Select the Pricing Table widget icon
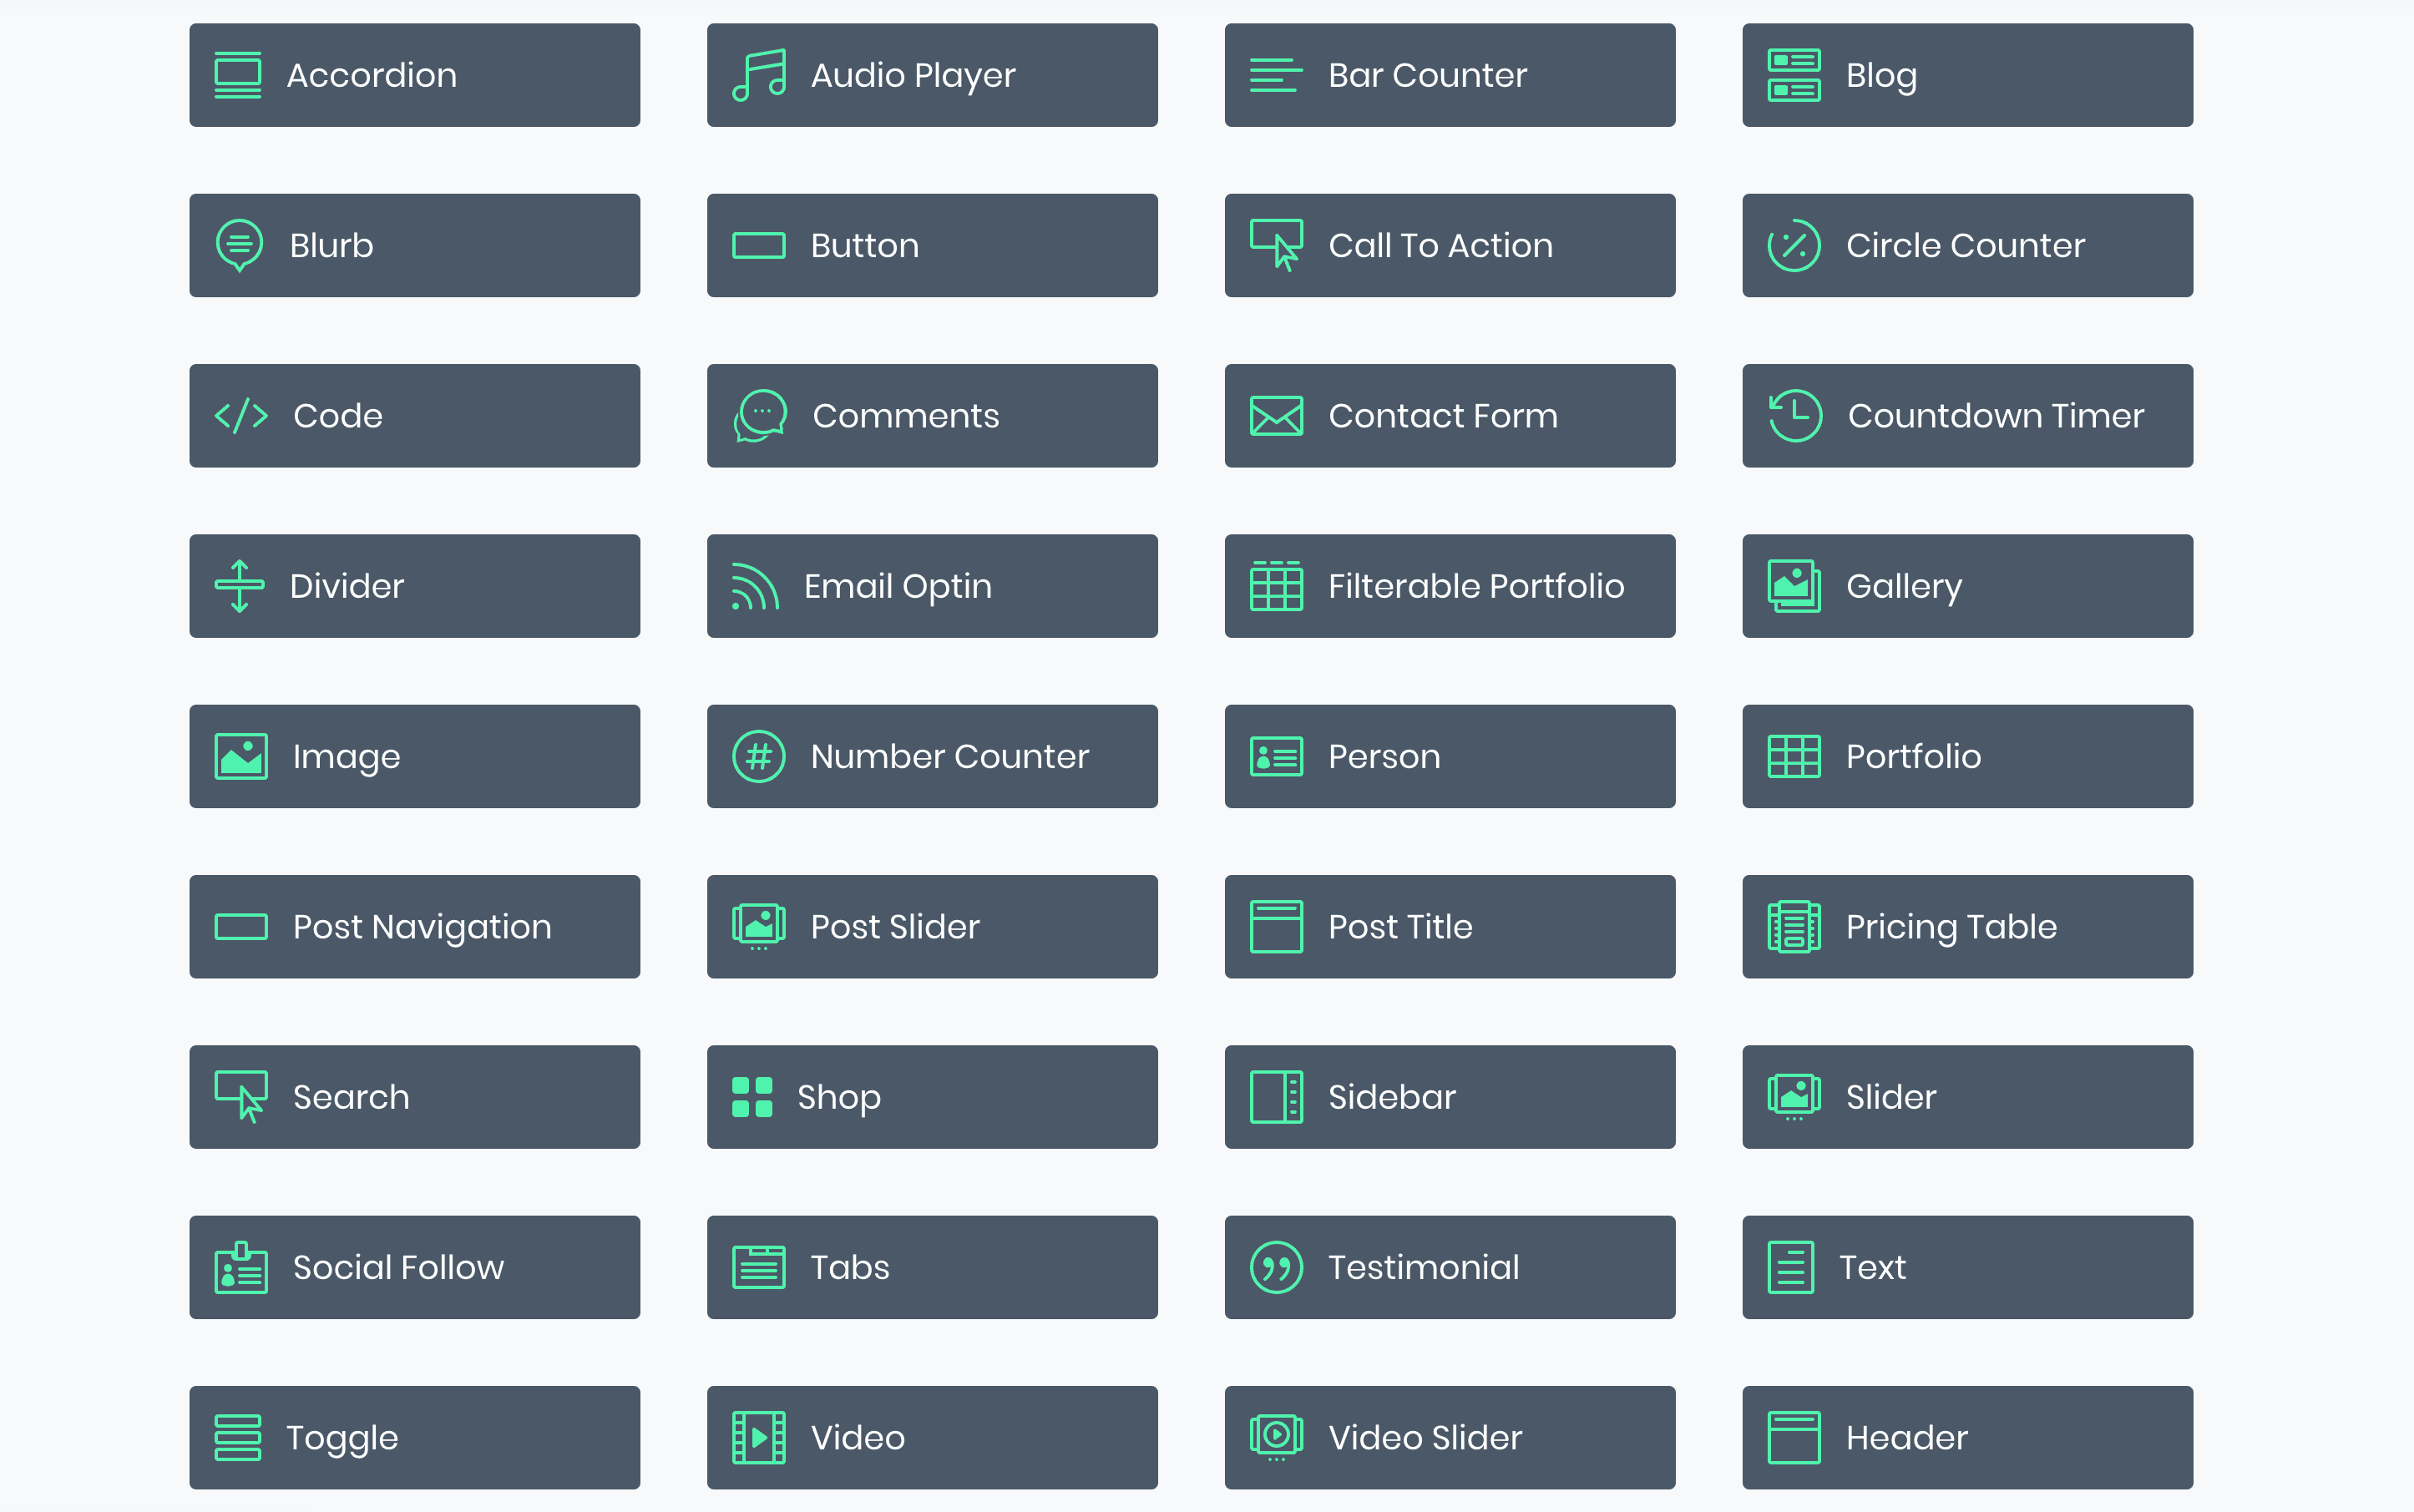 pyautogui.click(x=1792, y=925)
